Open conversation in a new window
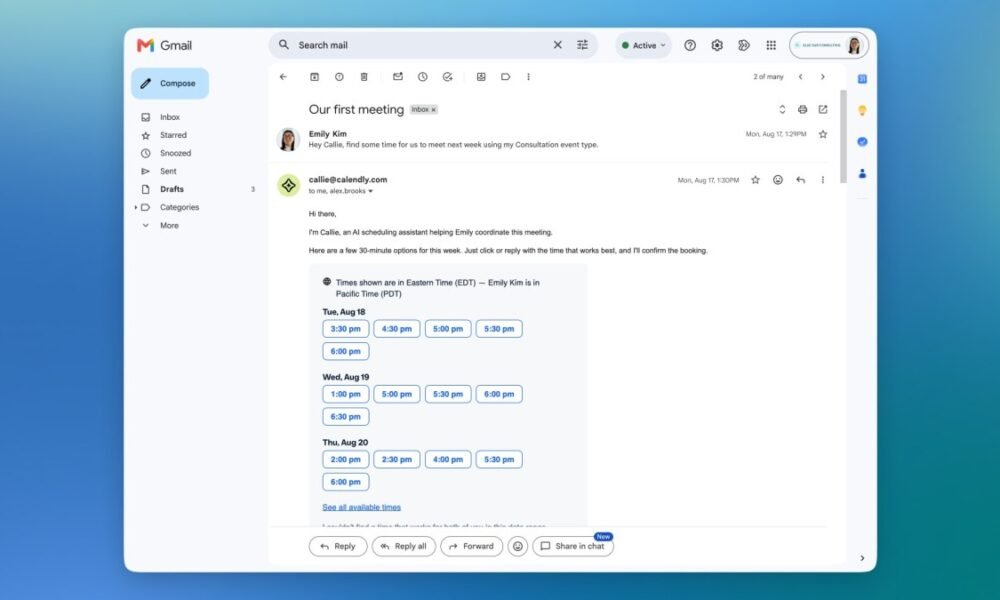1000x600 pixels. 823,110
